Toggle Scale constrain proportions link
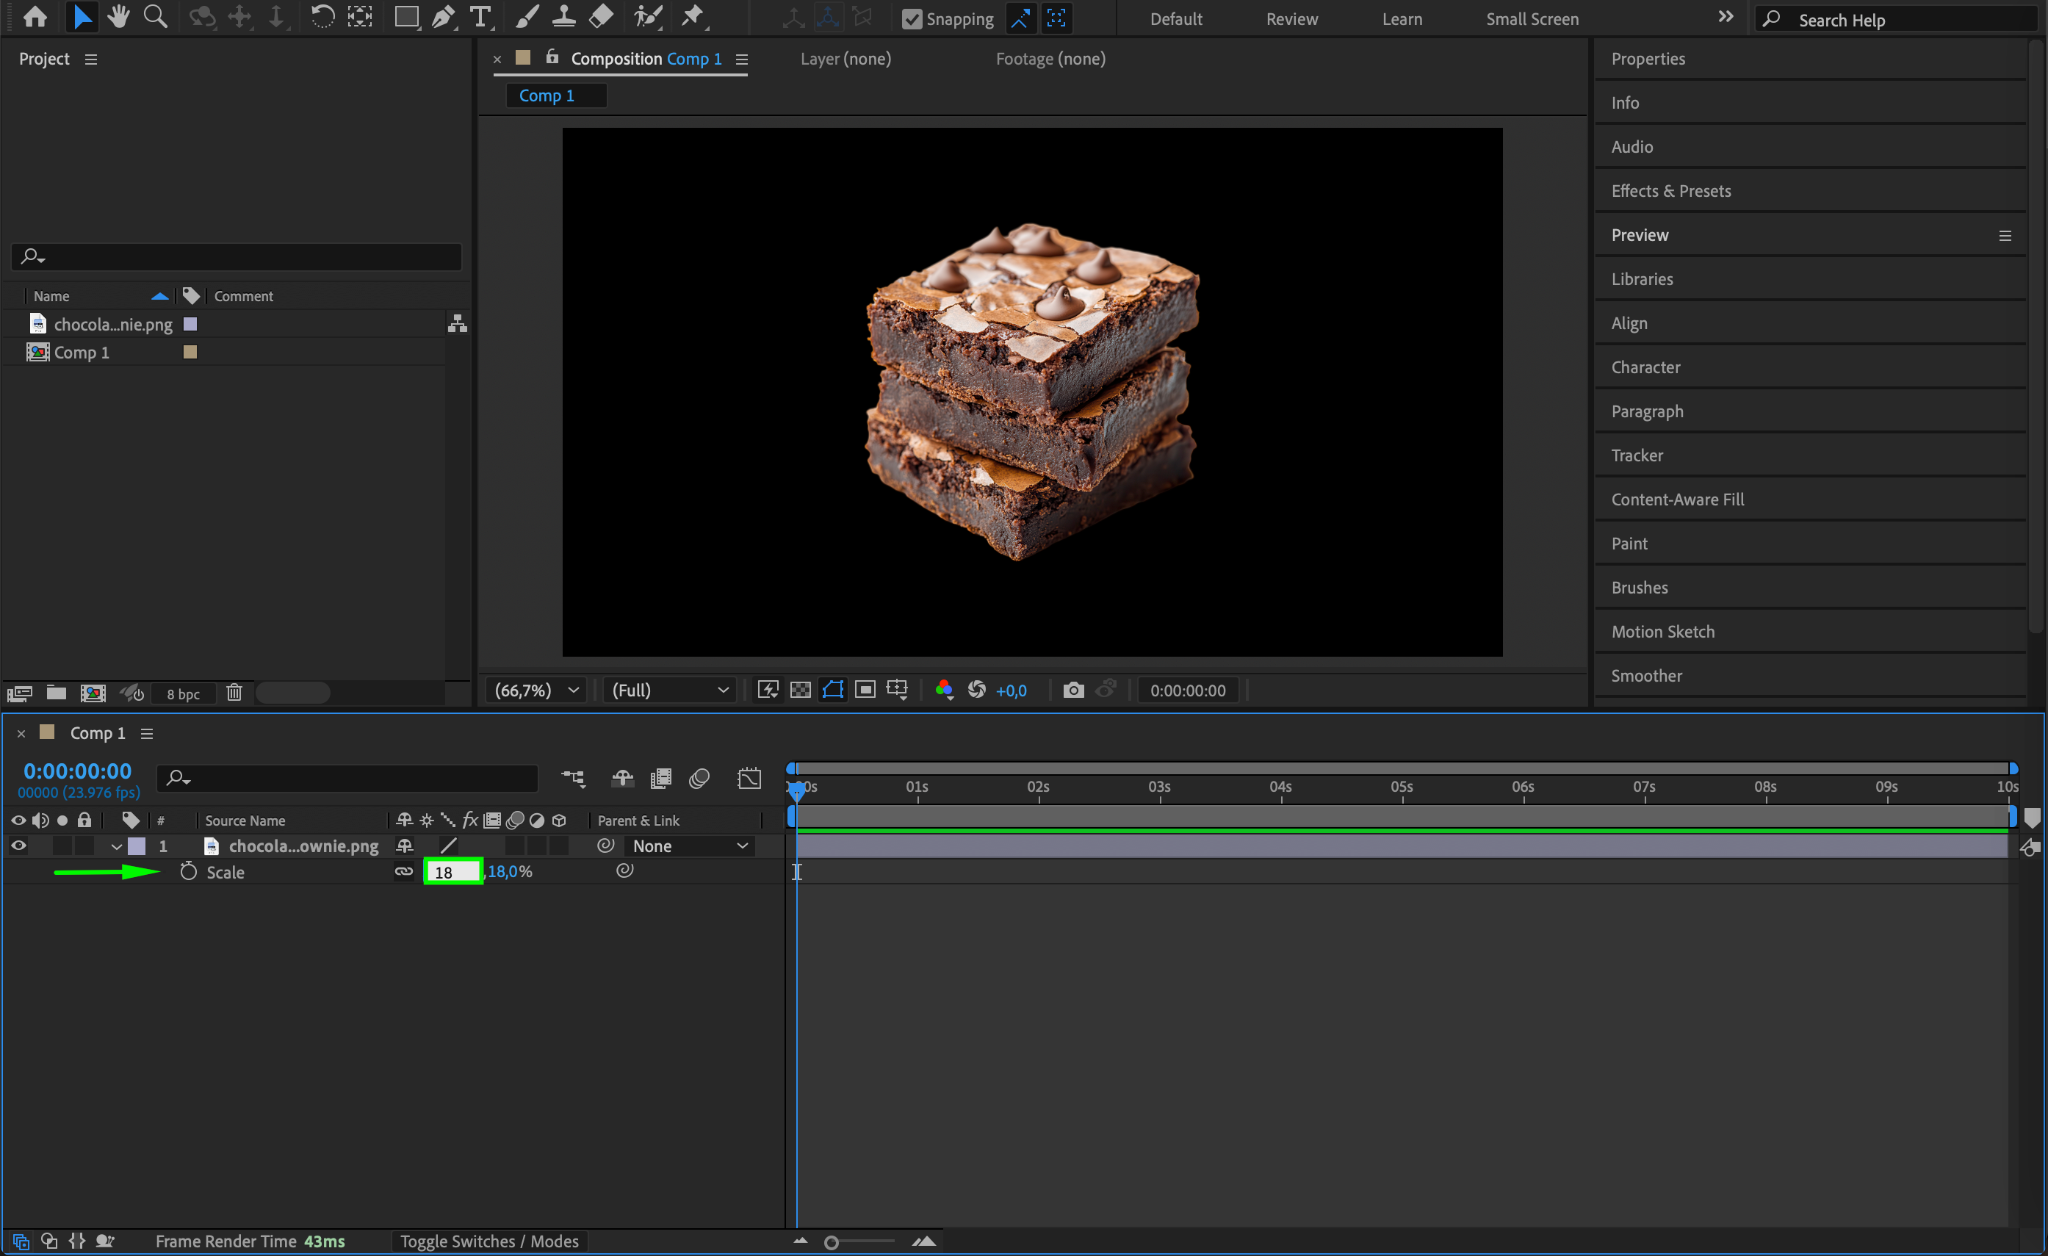The height and width of the screenshot is (1256, 2048). tap(404, 872)
